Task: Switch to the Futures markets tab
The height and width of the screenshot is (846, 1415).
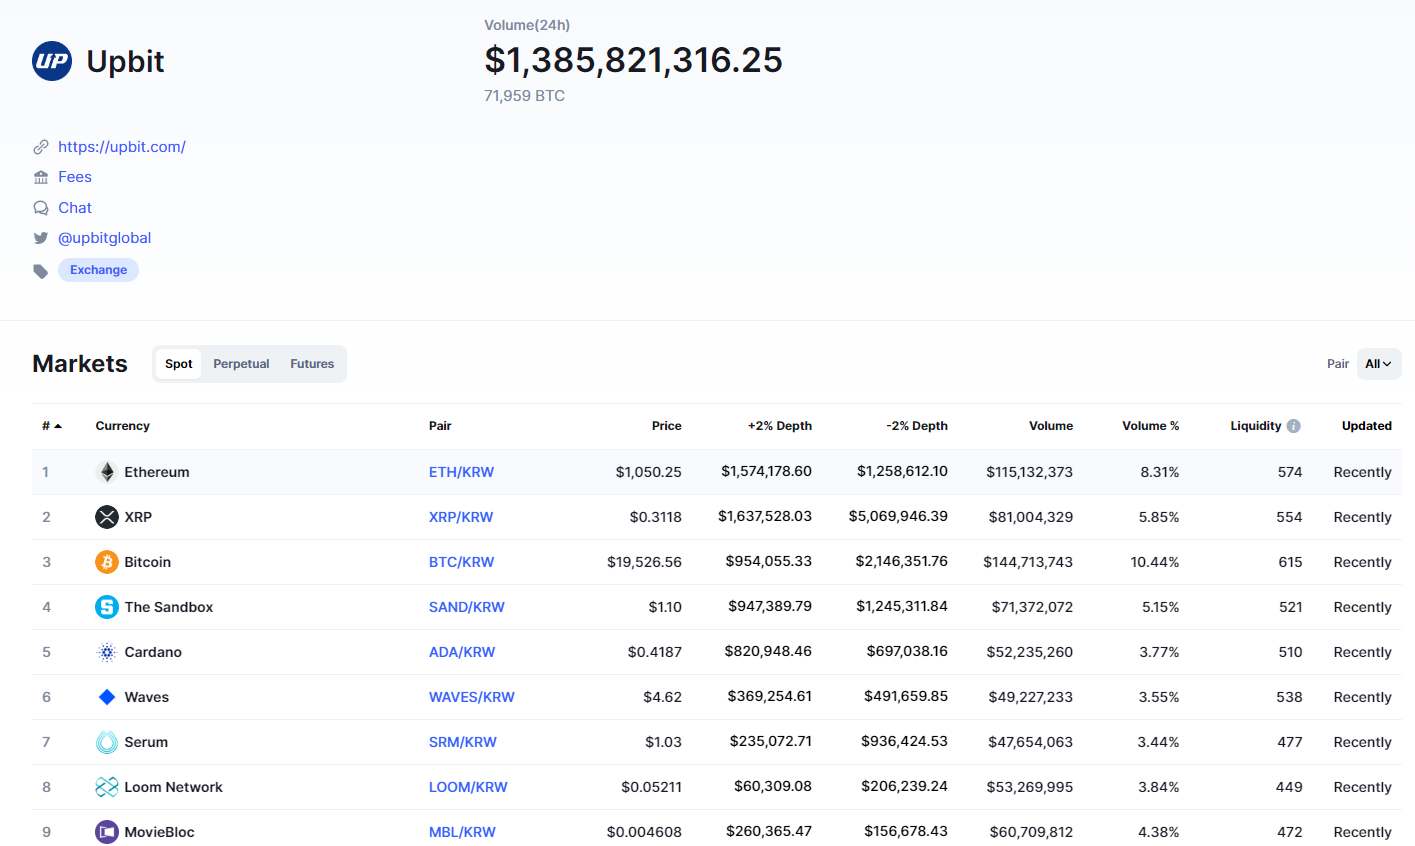Action: click(x=312, y=364)
